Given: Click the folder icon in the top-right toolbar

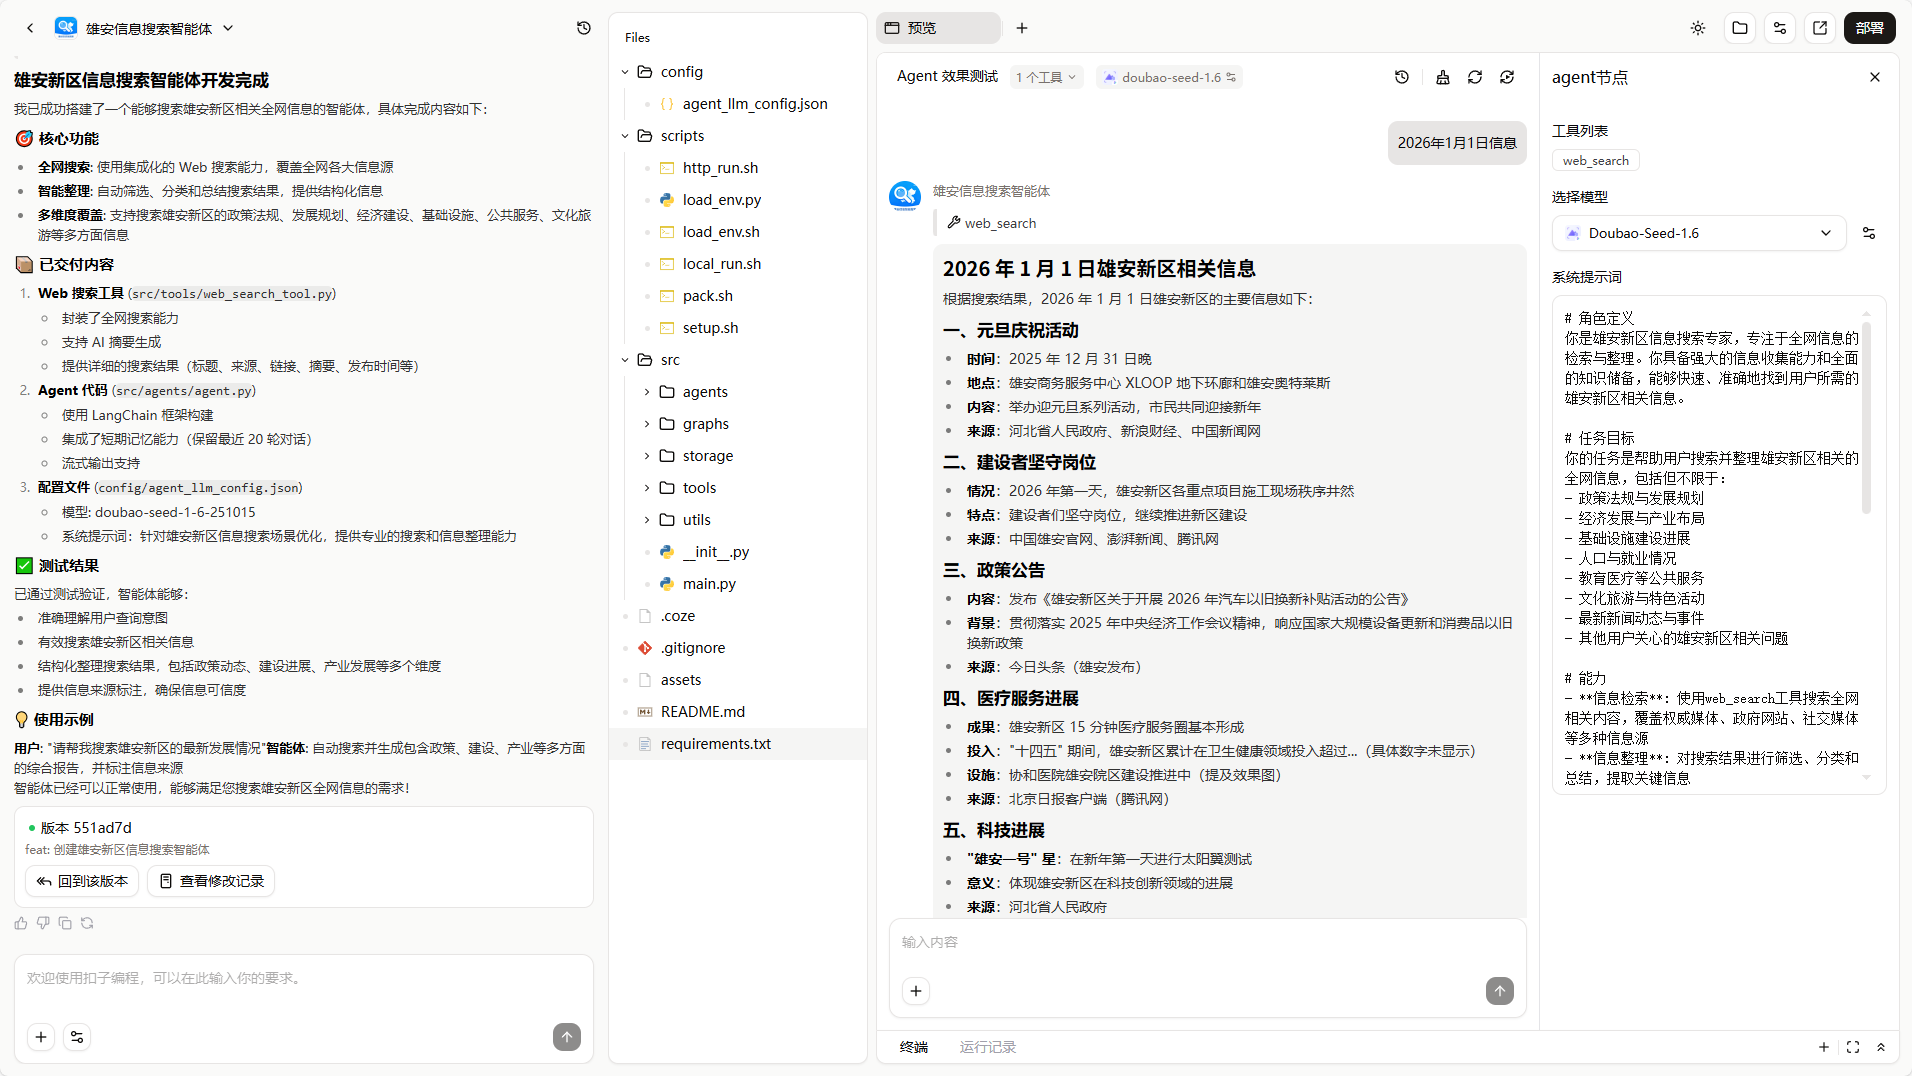Looking at the screenshot, I should coord(1740,28).
